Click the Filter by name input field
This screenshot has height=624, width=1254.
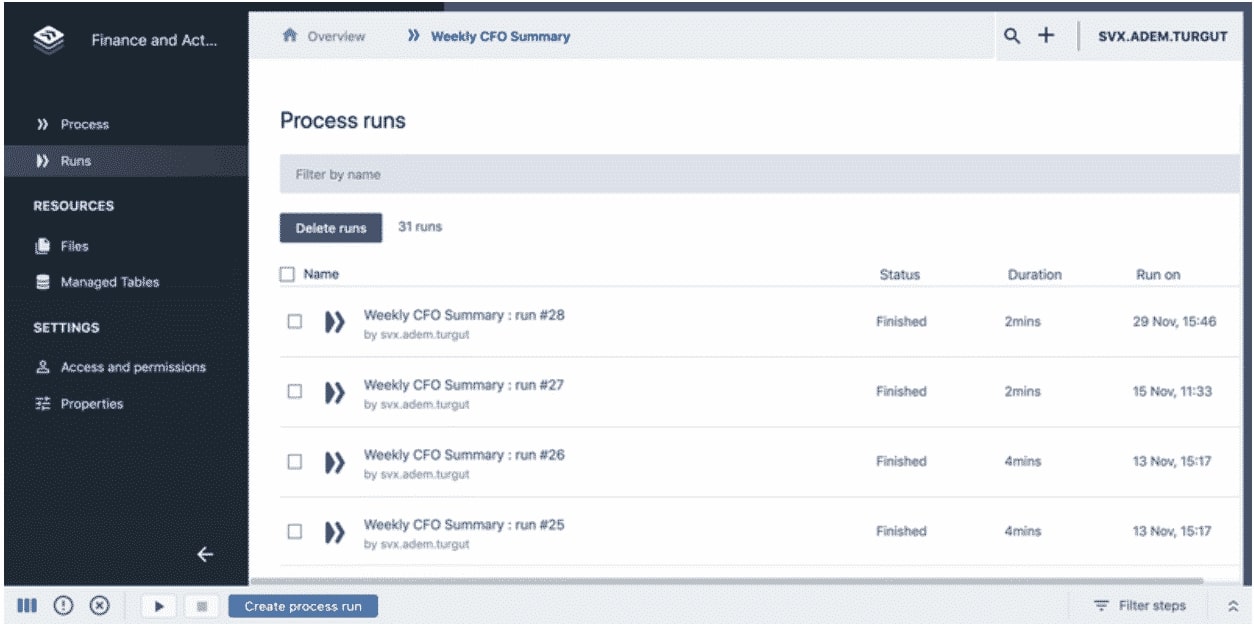pos(758,174)
